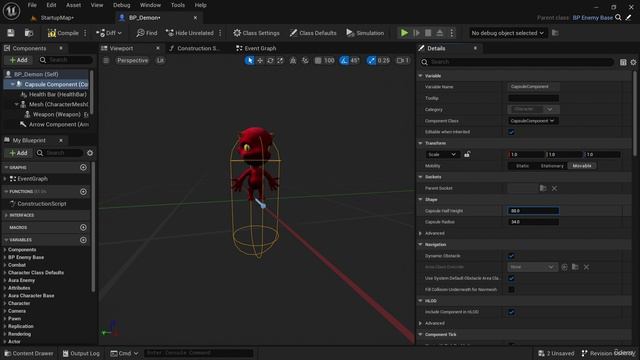Open the debug object selection dropdown
Screen dimensions: 640x360
pos(507,33)
